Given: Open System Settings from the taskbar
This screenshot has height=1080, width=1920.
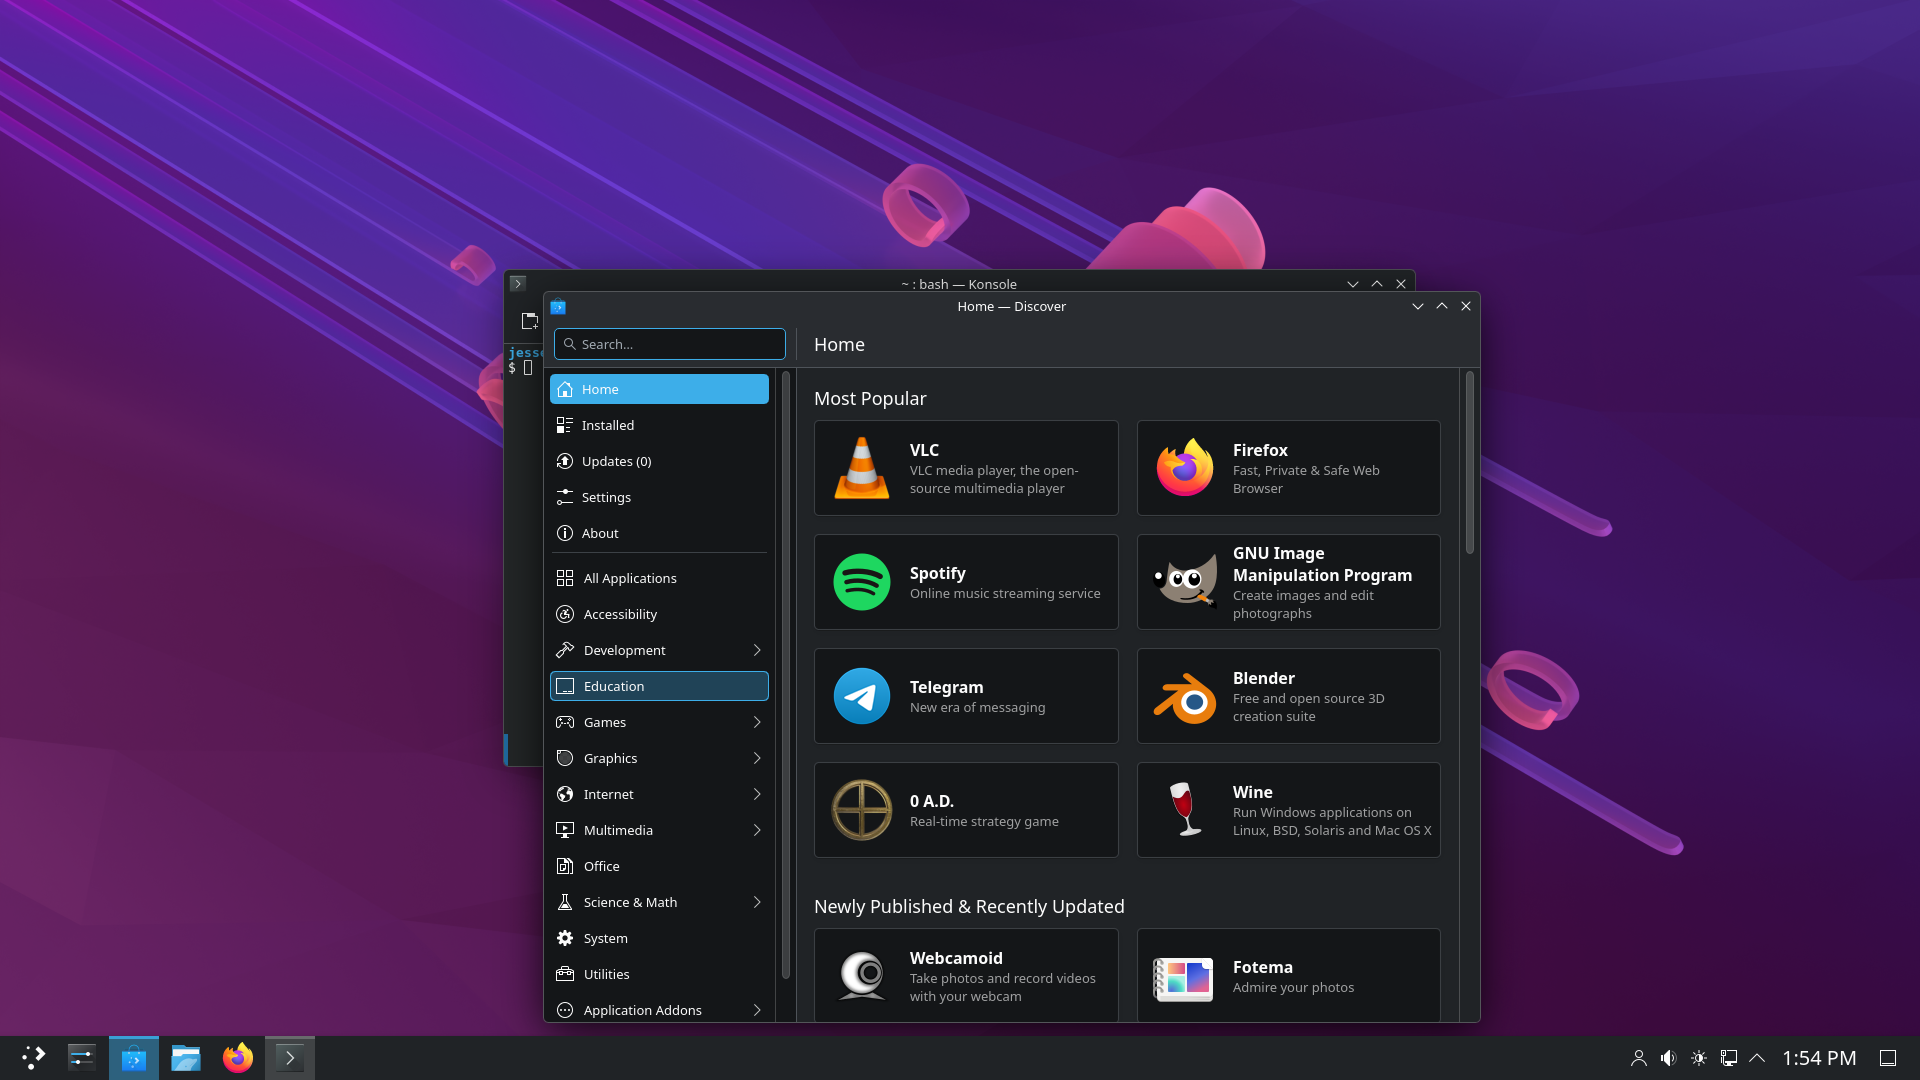Looking at the screenshot, I should click(x=82, y=1058).
